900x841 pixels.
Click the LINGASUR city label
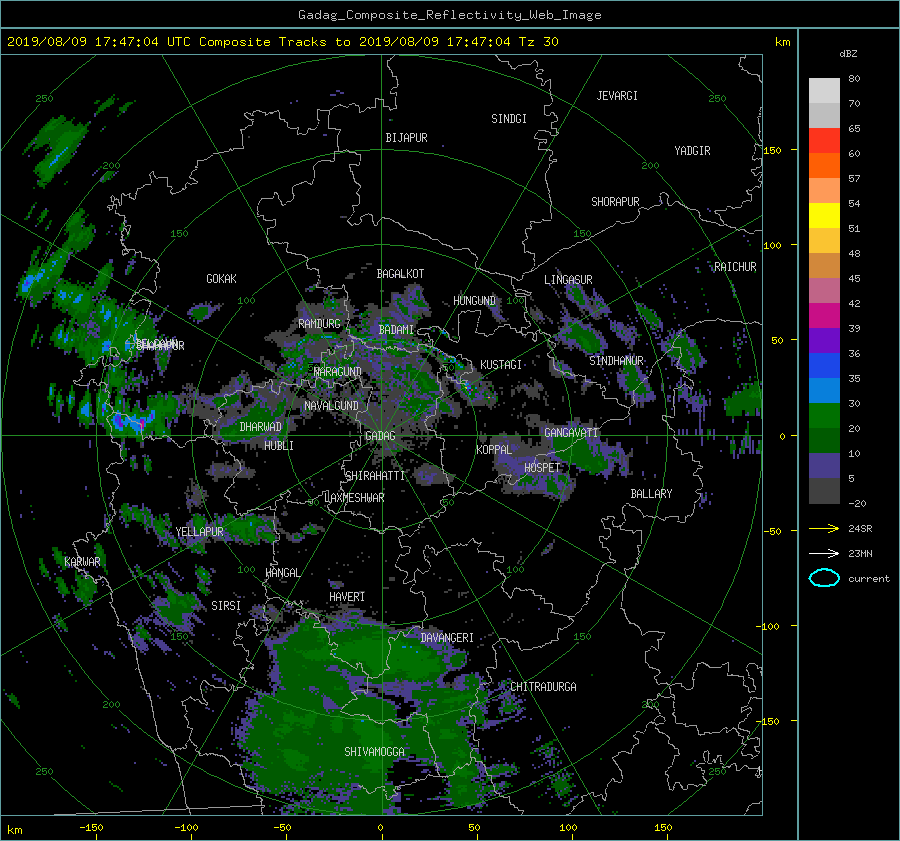click(x=568, y=280)
